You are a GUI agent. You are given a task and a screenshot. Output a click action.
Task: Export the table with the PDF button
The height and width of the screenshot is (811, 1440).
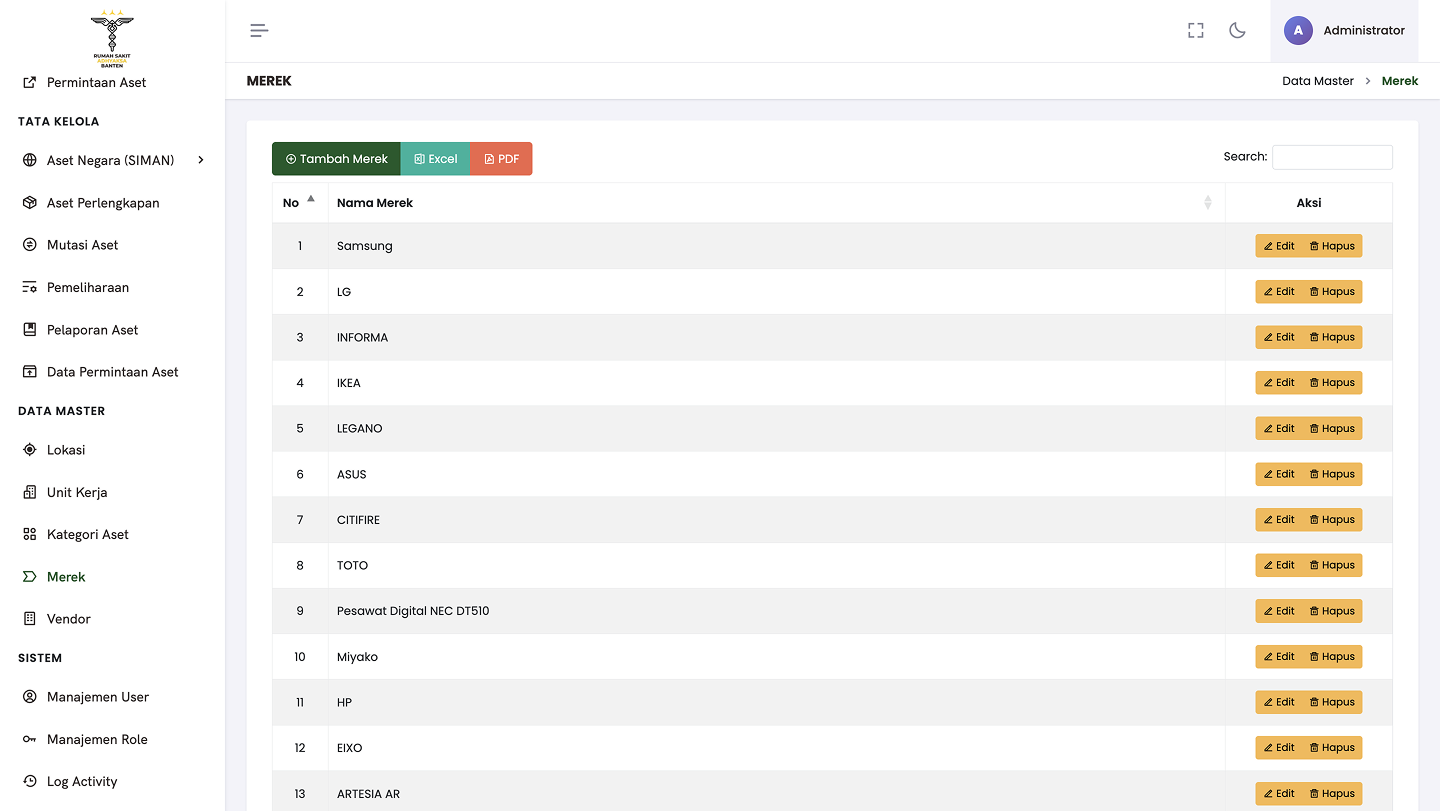501,159
